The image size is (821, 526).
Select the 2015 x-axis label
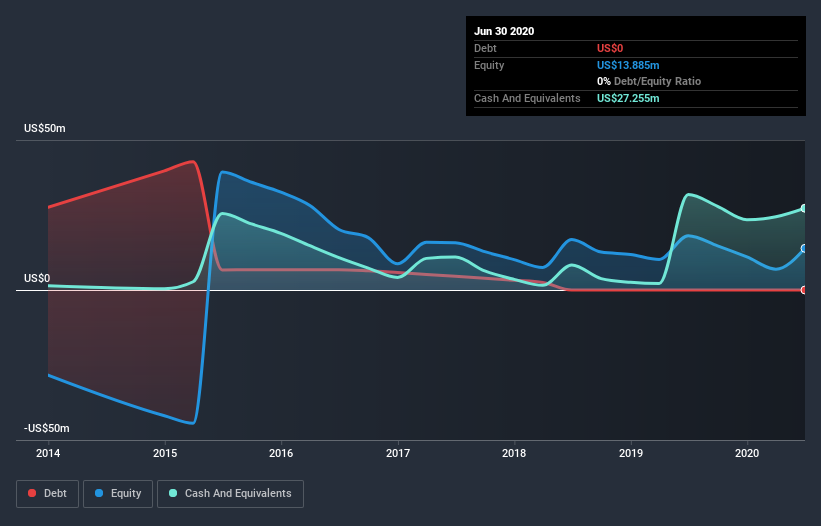(x=165, y=453)
